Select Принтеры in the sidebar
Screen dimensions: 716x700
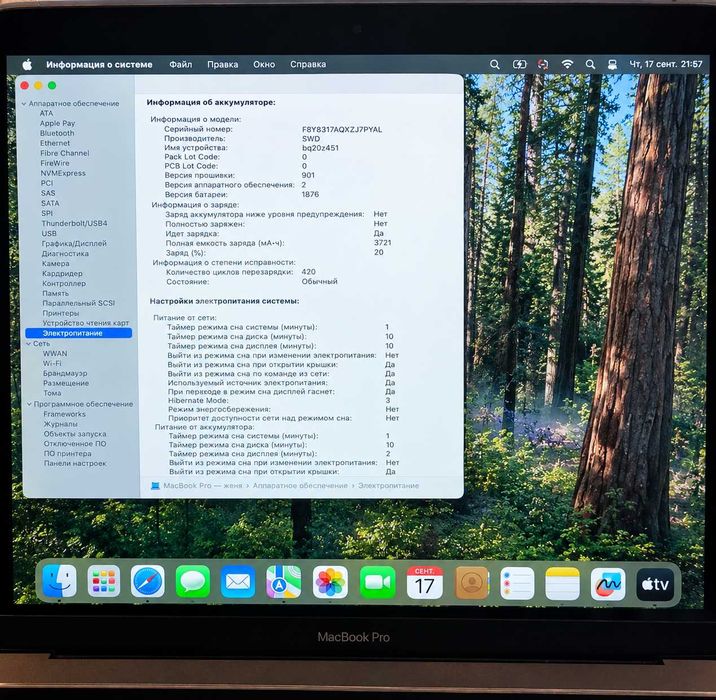(61, 313)
